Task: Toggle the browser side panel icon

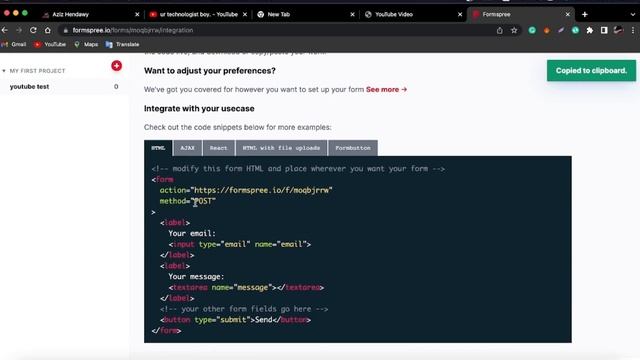Action: [604, 30]
